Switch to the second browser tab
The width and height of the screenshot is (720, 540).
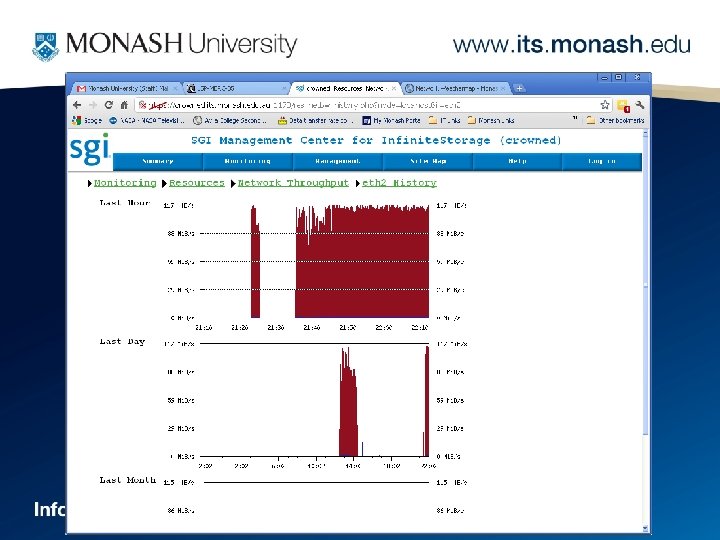click(236, 88)
